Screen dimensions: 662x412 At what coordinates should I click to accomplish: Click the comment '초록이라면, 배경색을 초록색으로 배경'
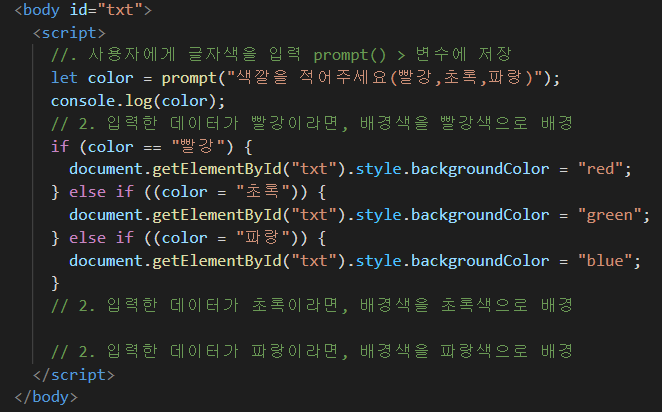pos(412,305)
